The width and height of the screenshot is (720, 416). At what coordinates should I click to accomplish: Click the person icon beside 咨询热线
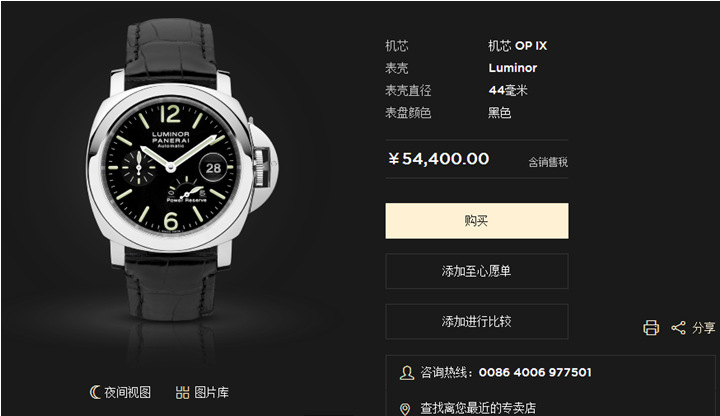406,372
